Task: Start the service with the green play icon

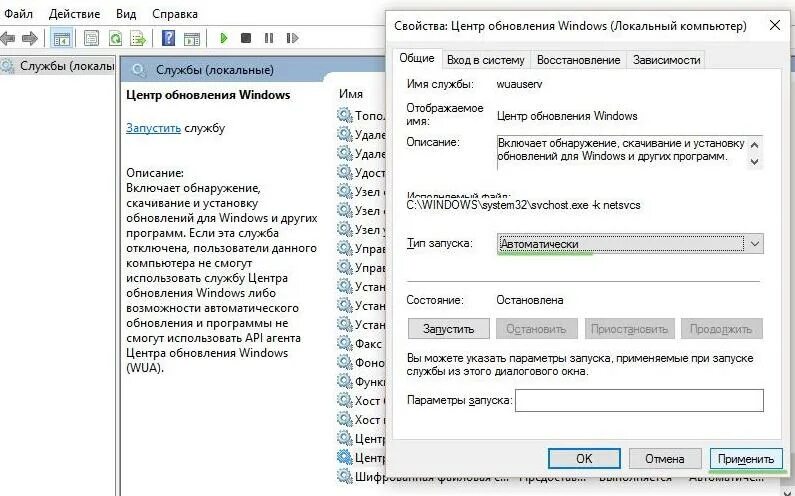Action: pyautogui.click(x=224, y=38)
